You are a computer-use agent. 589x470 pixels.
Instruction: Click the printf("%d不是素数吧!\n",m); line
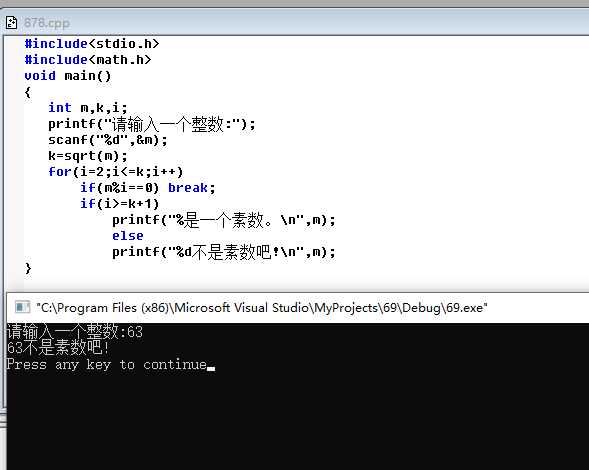click(x=224, y=252)
